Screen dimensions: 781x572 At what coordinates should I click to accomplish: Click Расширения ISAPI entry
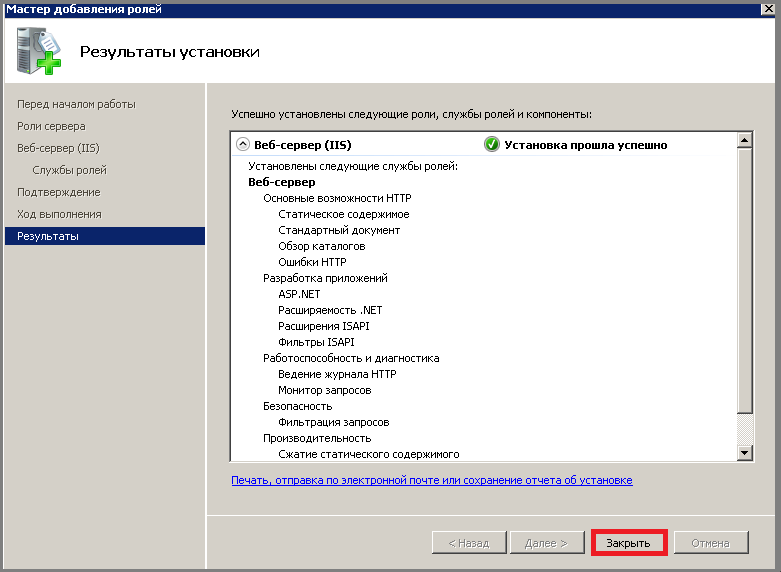(324, 326)
